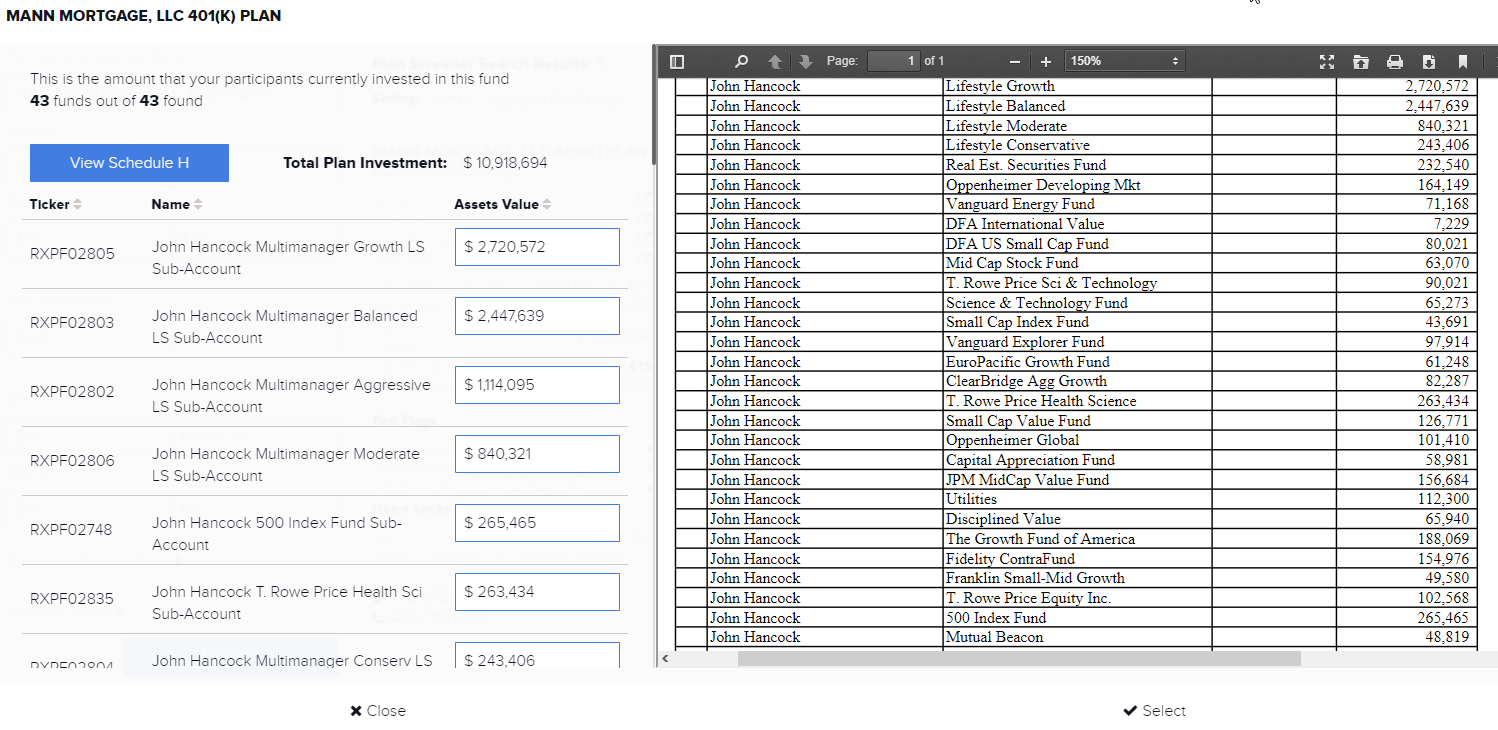
Task: Open the PDF find search tool
Action: [x=741, y=61]
